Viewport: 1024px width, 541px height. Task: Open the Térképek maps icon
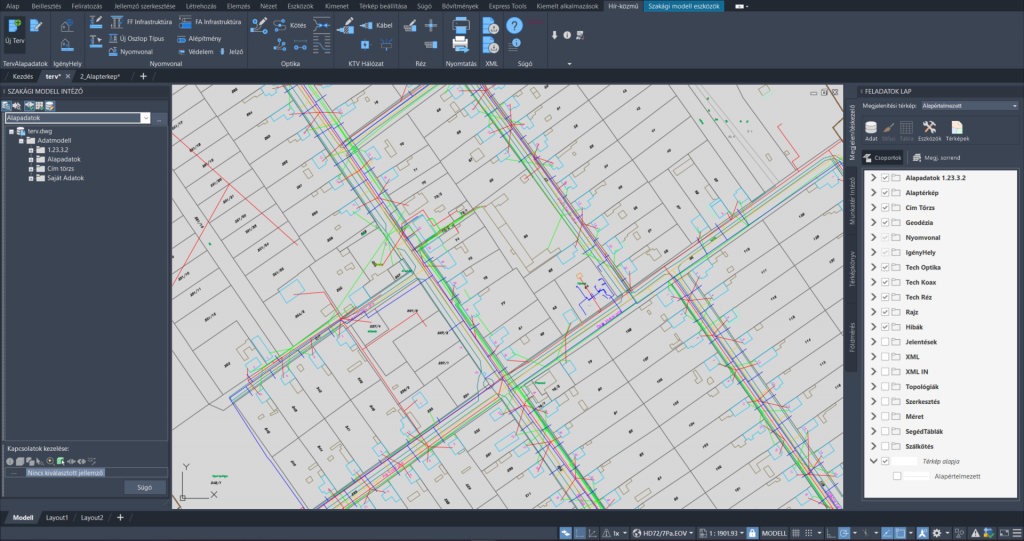pos(957,131)
